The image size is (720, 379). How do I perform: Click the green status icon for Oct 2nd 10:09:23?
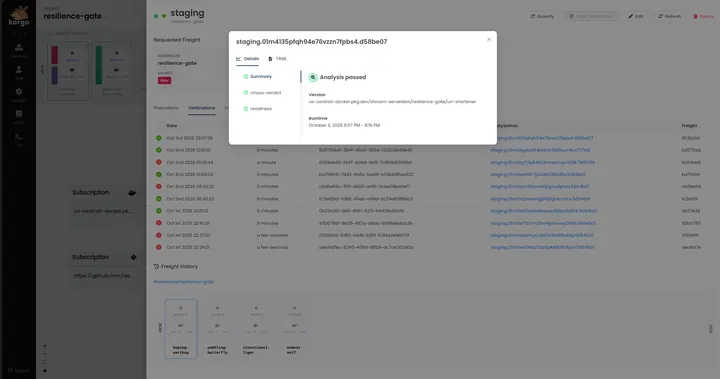(x=158, y=175)
